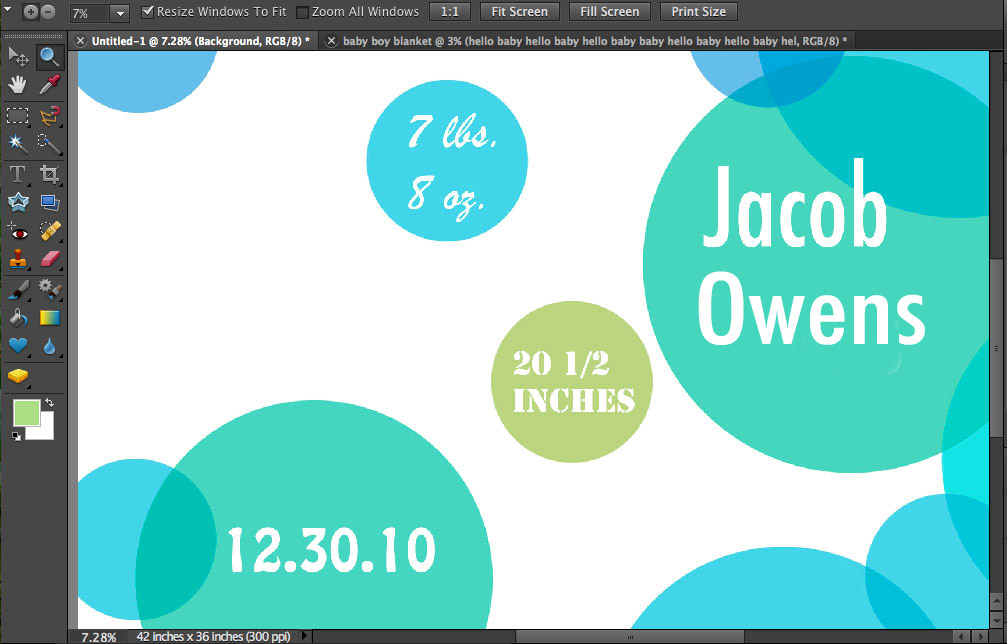
Task: Pick the Eyedropper tool
Action: 49,84
